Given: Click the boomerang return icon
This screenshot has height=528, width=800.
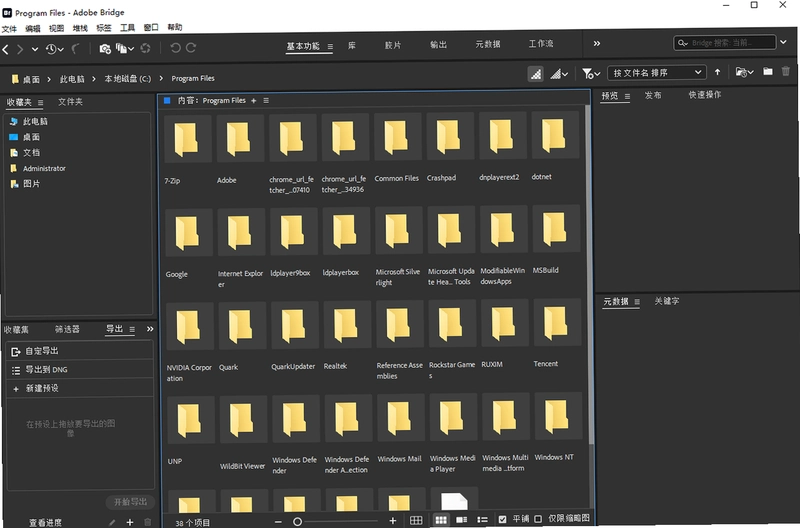Looking at the screenshot, I should (76, 48).
